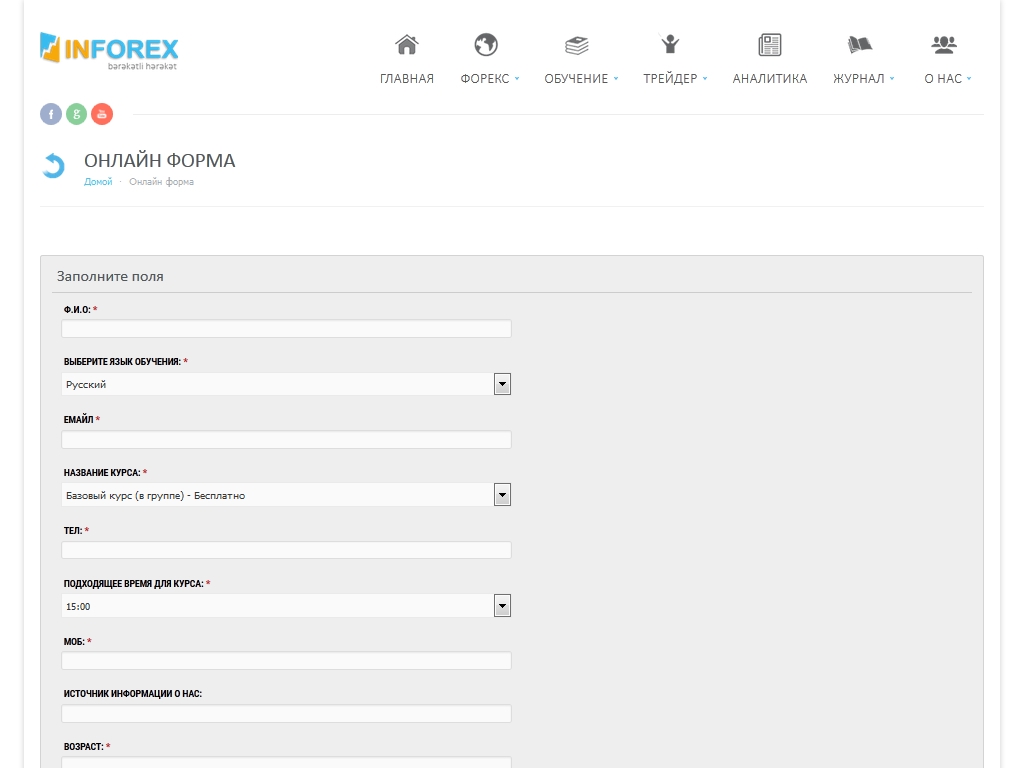
Task: Click the globe icon above ФОРЕКС
Action: [x=486, y=45]
